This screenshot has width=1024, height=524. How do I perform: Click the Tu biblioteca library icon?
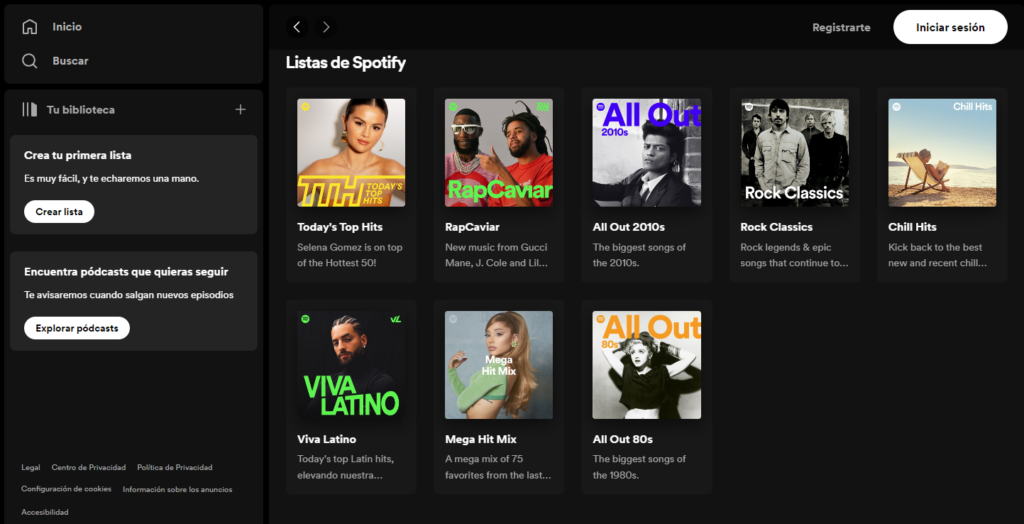pos(29,110)
